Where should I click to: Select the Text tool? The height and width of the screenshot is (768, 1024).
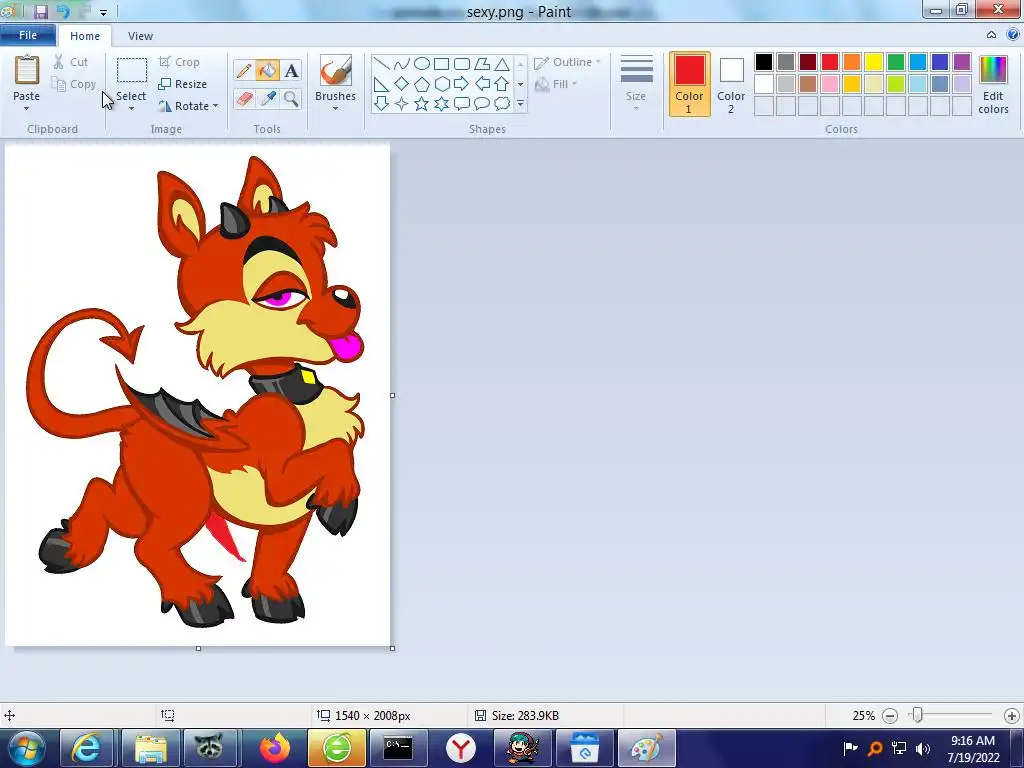291,71
